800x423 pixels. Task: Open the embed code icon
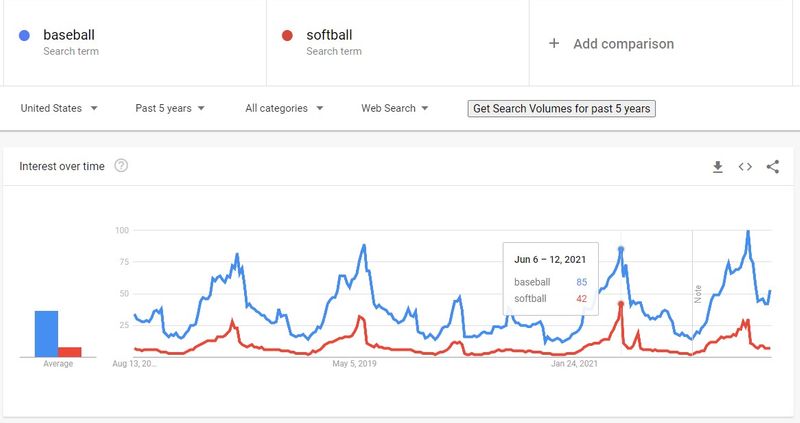(745, 167)
